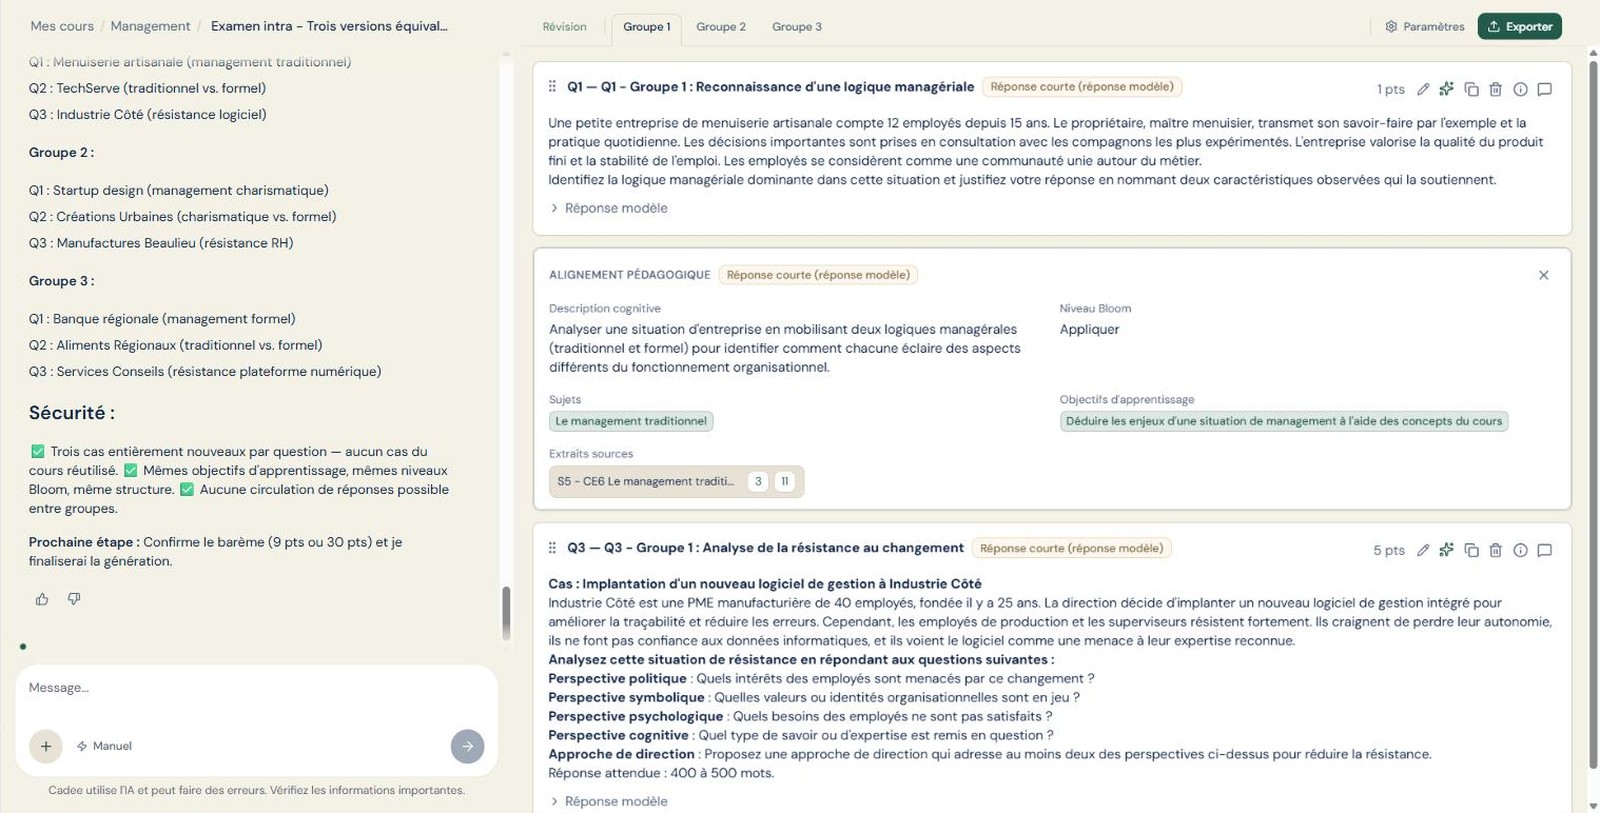Open the Groupe 3 tab
1600x813 pixels.
coord(797,27)
